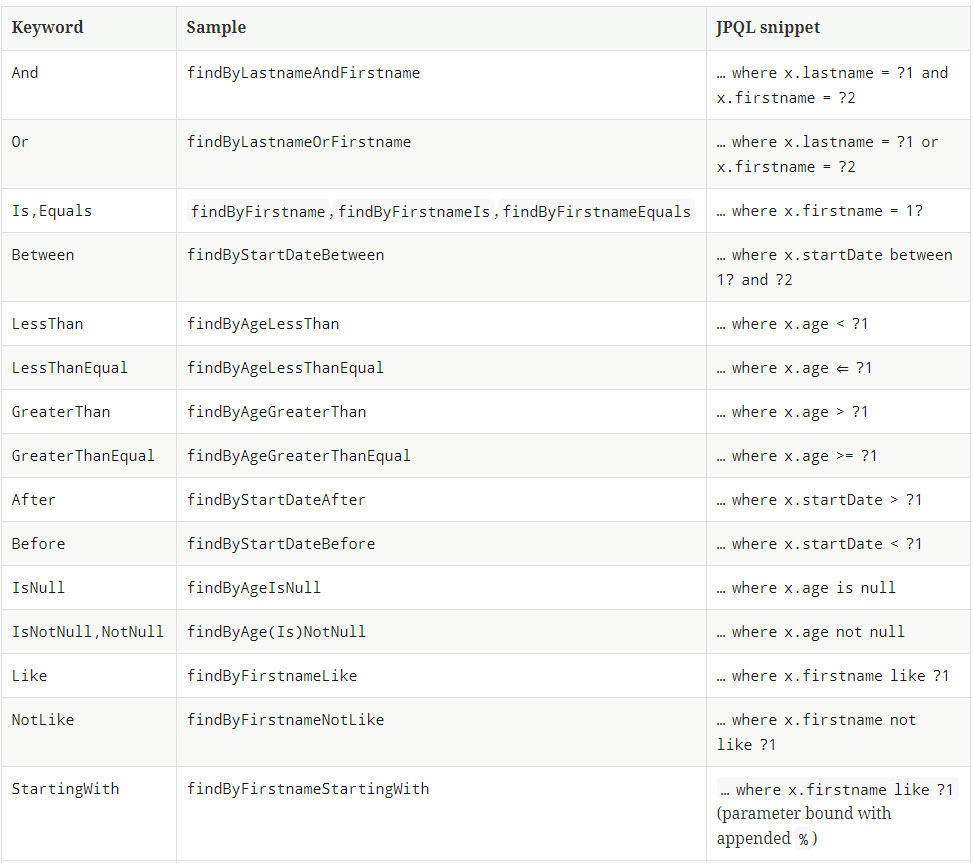Click the findByAgeIsNull sample
This screenshot has width=974, height=863.
pyautogui.click(x=254, y=588)
